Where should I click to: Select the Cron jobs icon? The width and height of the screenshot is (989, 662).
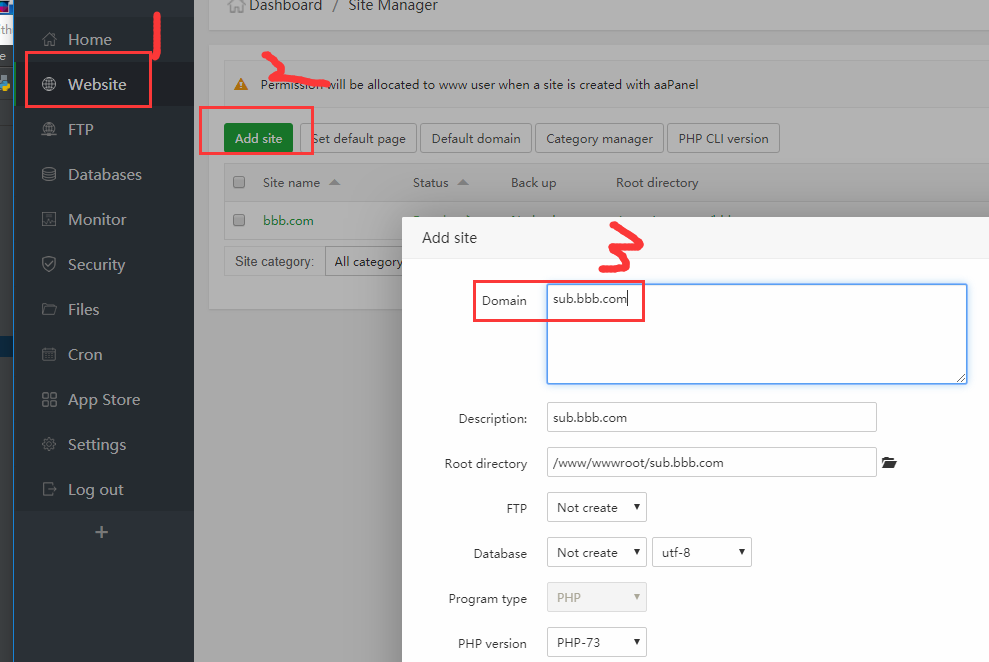coord(48,354)
